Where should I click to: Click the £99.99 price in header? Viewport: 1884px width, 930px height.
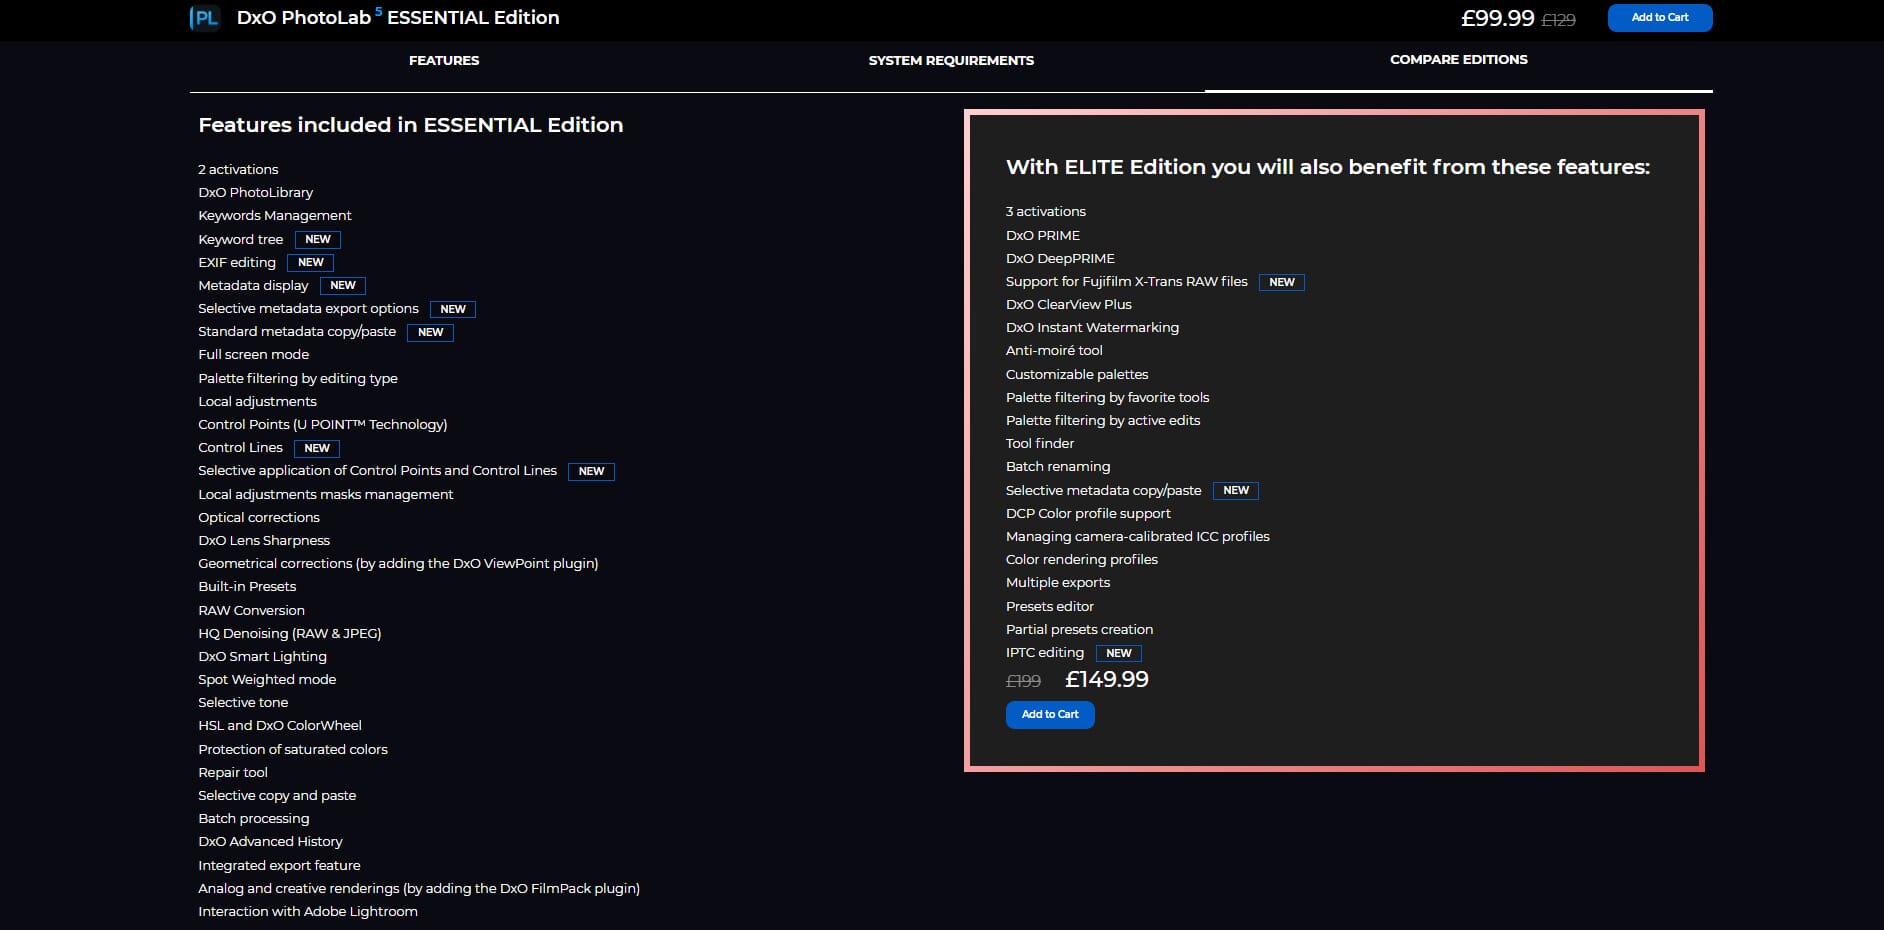[1497, 18]
